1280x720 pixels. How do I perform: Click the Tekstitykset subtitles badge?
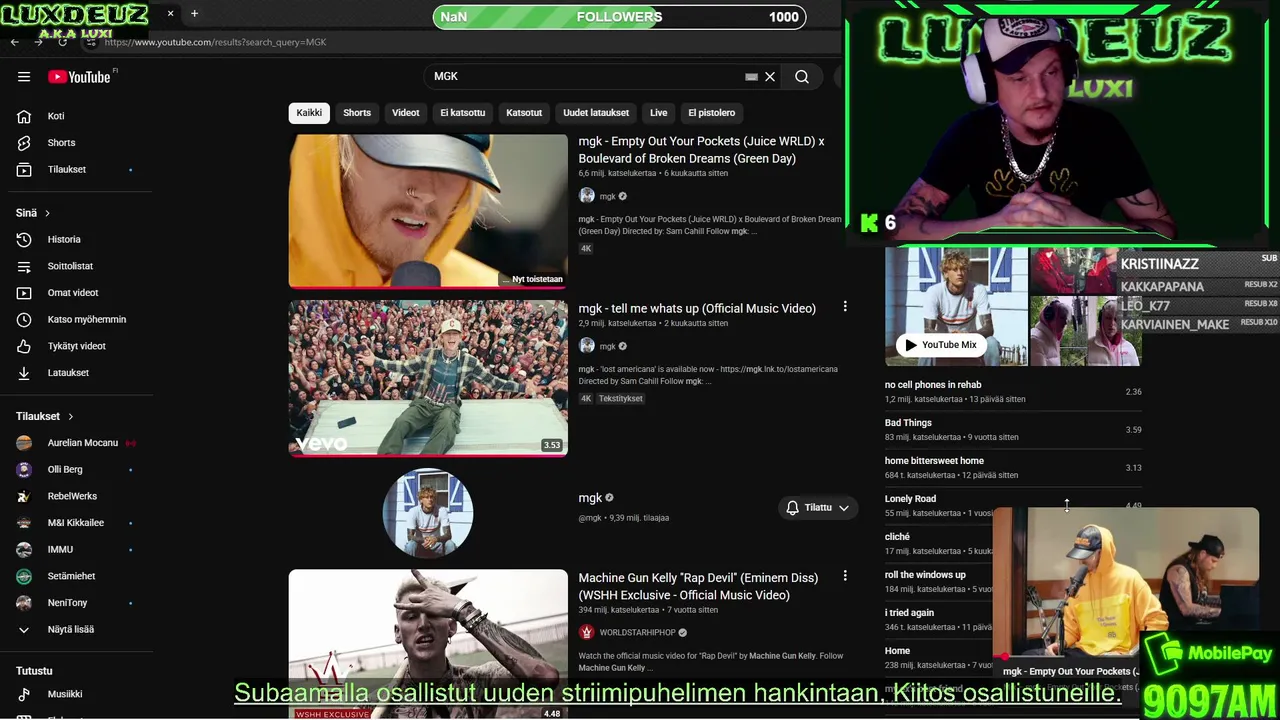(x=621, y=398)
